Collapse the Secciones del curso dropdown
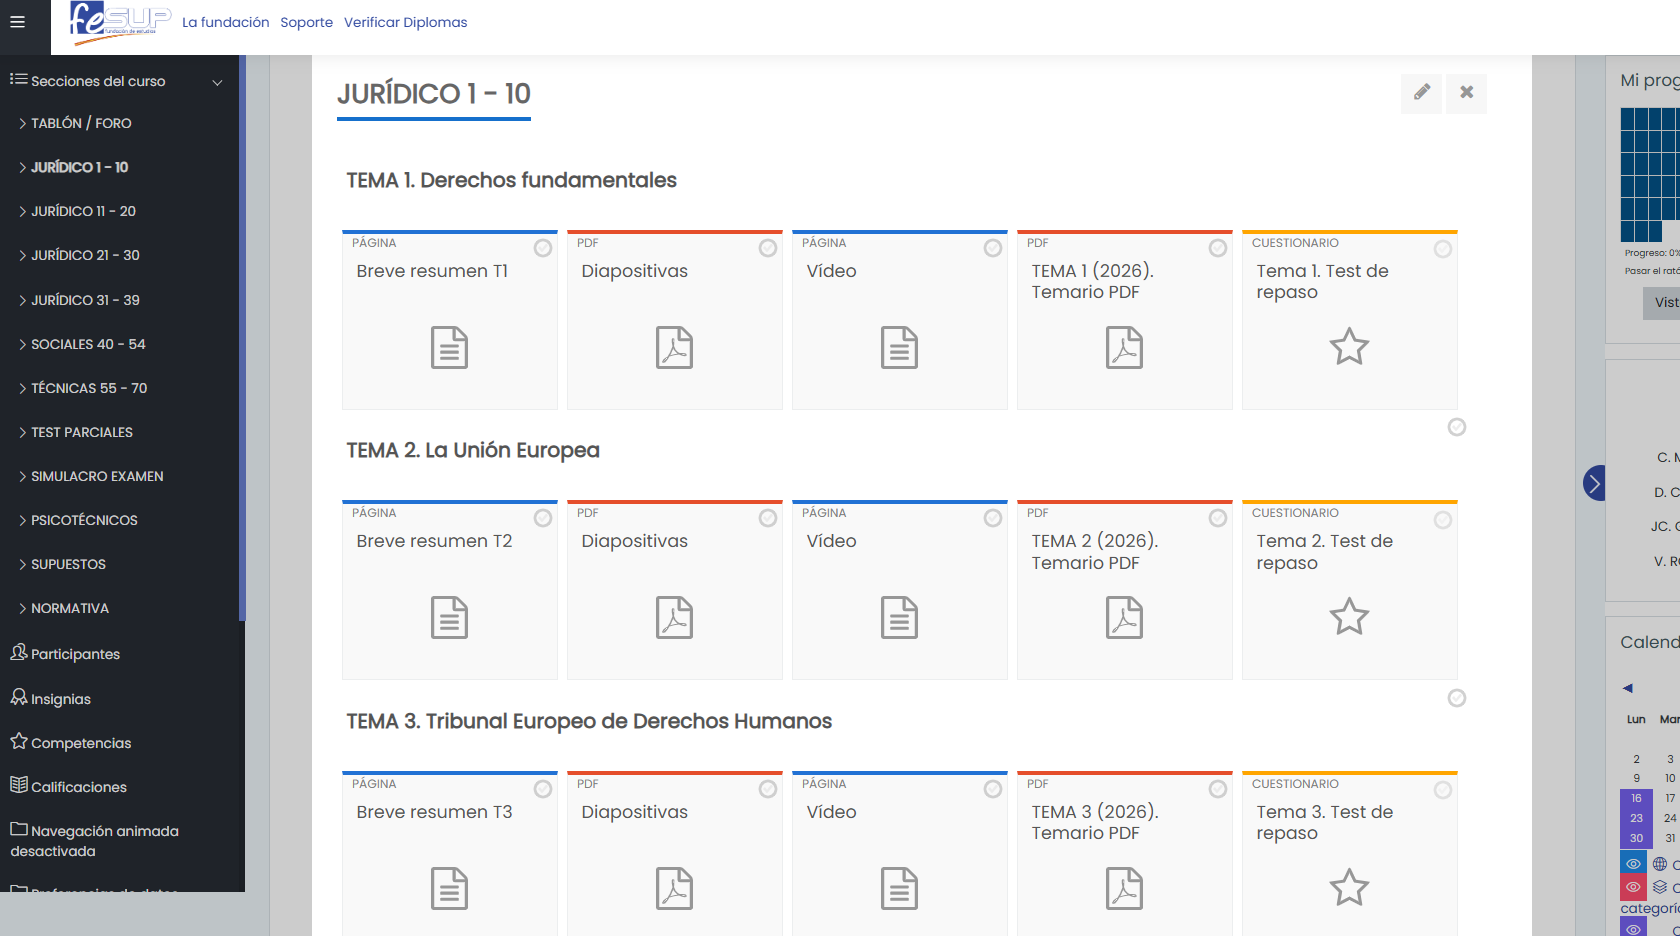This screenshot has width=1680, height=936. click(217, 82)
